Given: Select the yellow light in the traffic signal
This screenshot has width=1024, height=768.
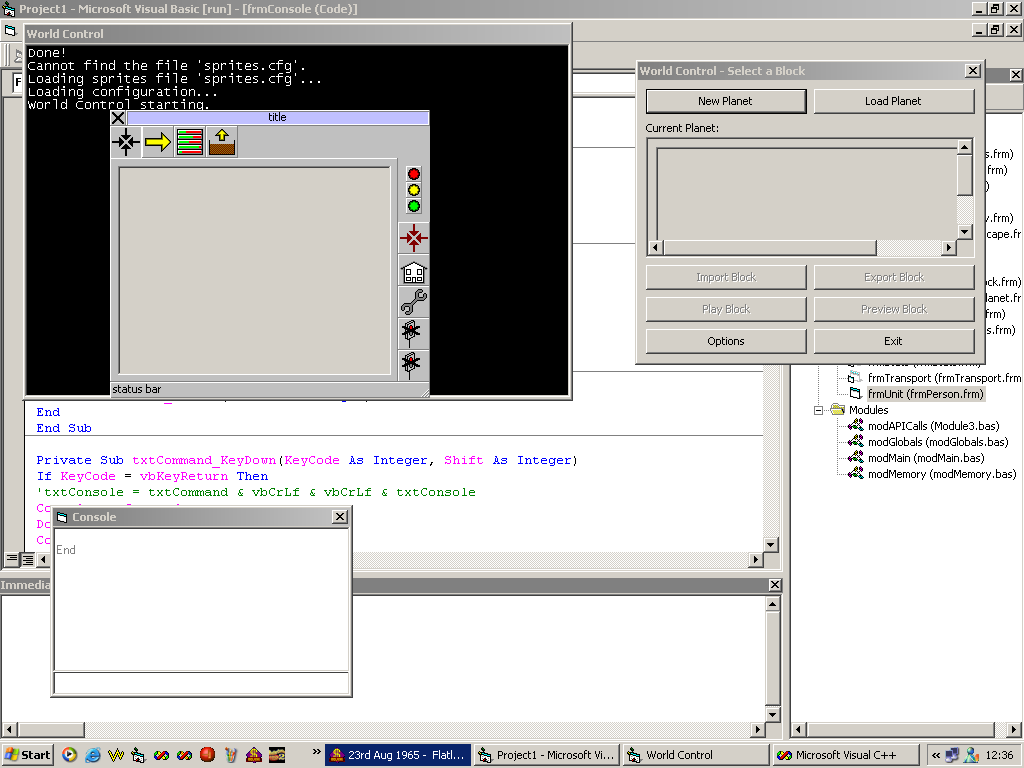Looking at the screenshot, I should pyautogui.click(x=413, y=190).
